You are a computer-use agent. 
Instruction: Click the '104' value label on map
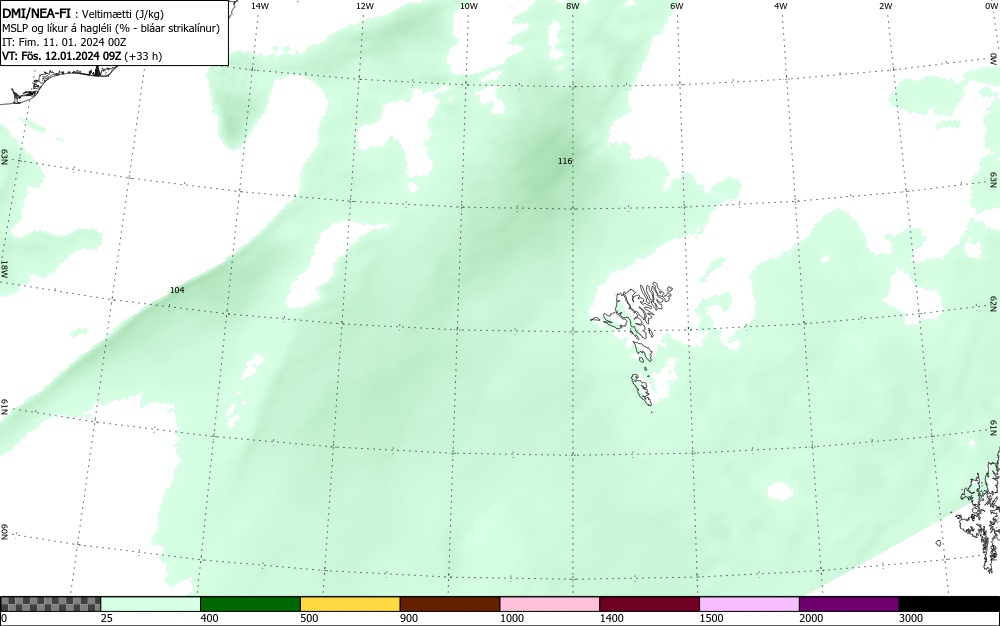click(177, 290)
